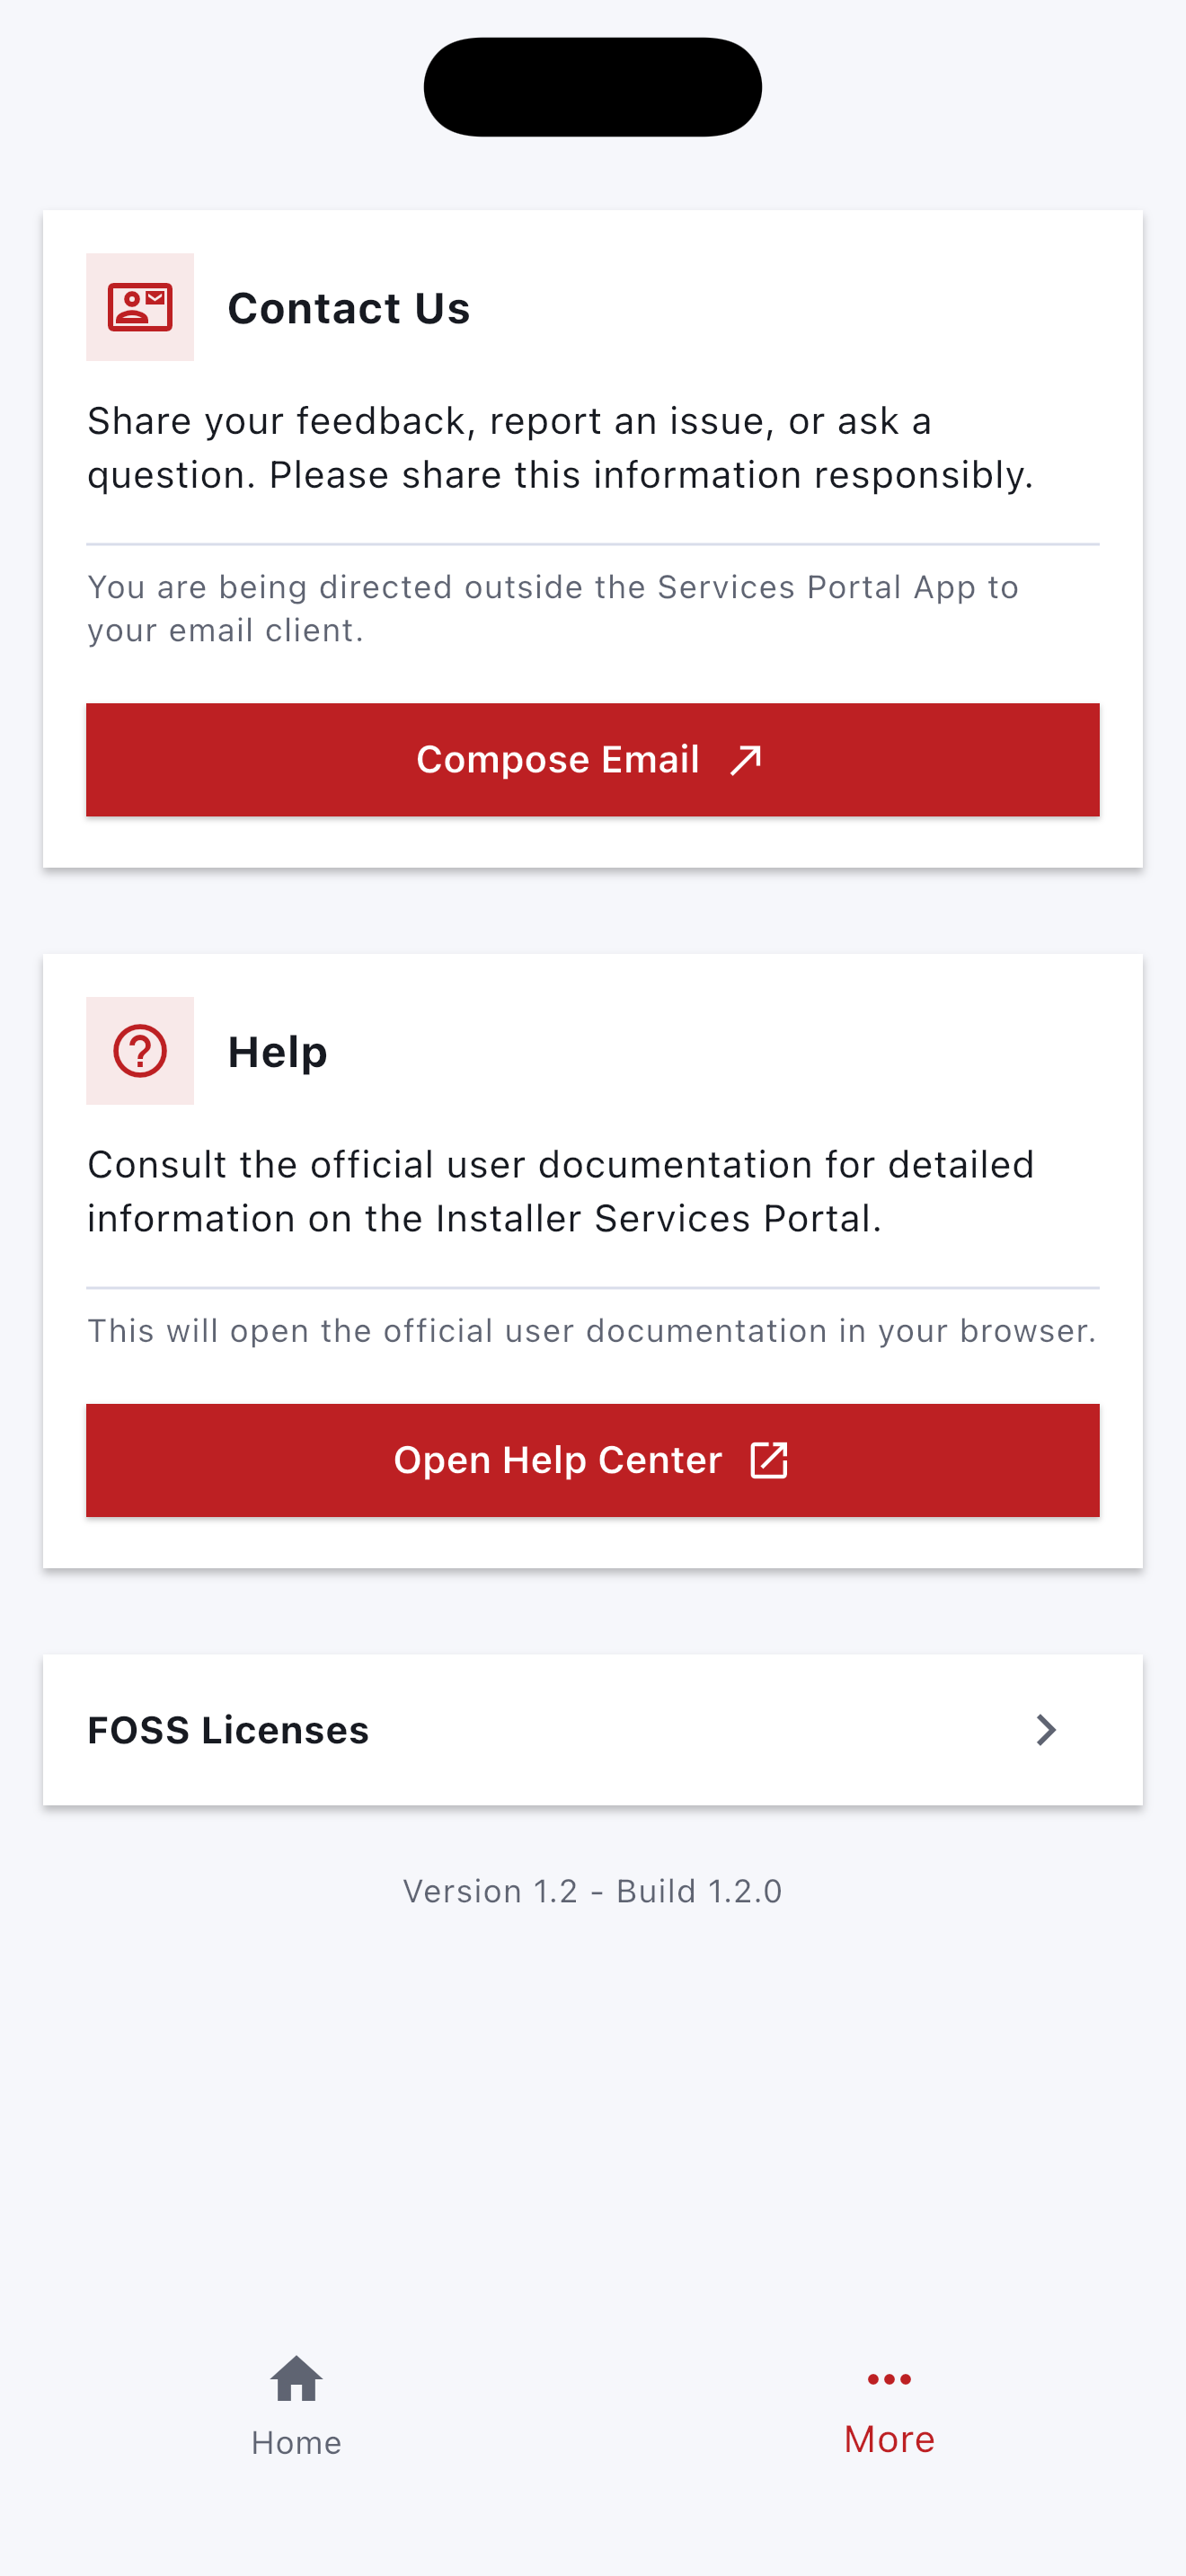Click the More three-dots icon
The image size is (1186, 2576).
pyautogui.click(x=889, y=2379)
